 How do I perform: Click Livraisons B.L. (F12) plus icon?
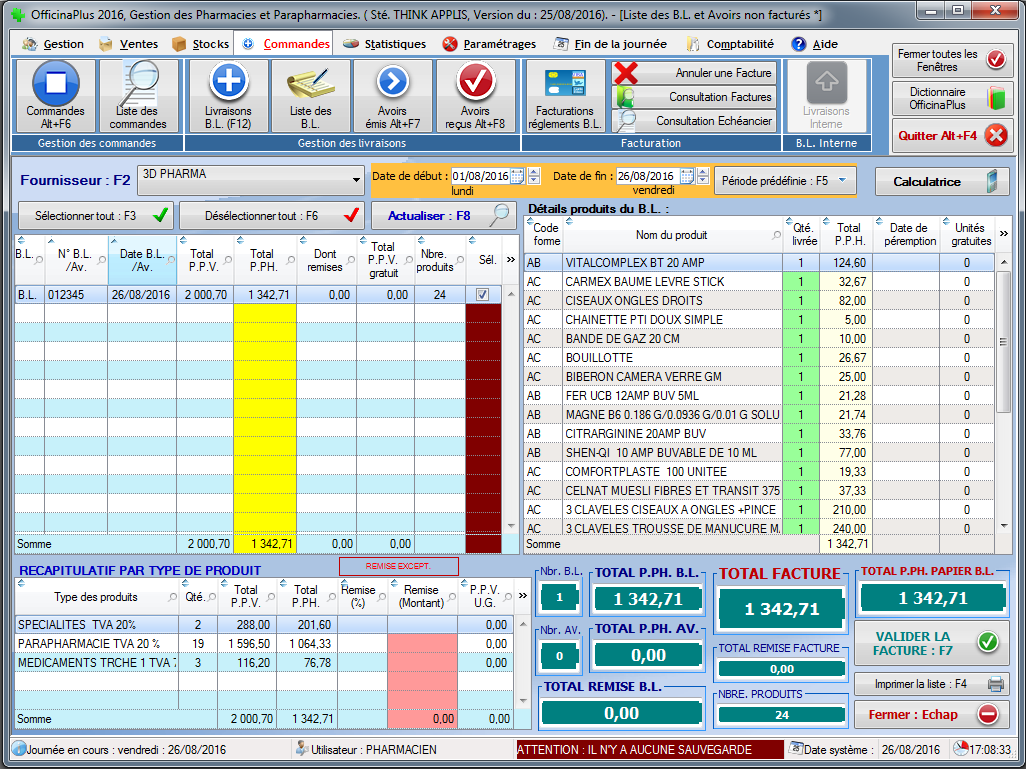click(228, 82)
